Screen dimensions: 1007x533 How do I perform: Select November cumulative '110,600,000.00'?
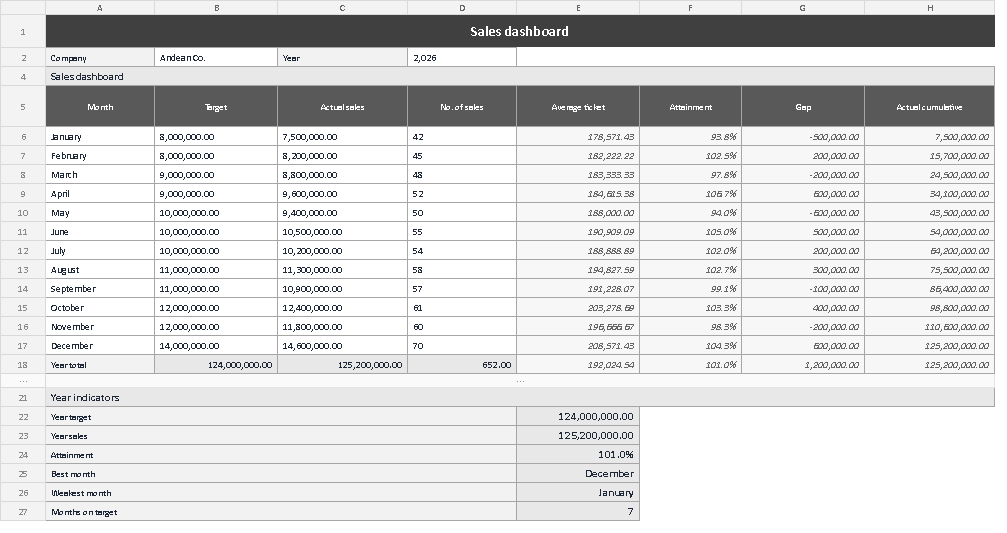(x=929, y=327)
